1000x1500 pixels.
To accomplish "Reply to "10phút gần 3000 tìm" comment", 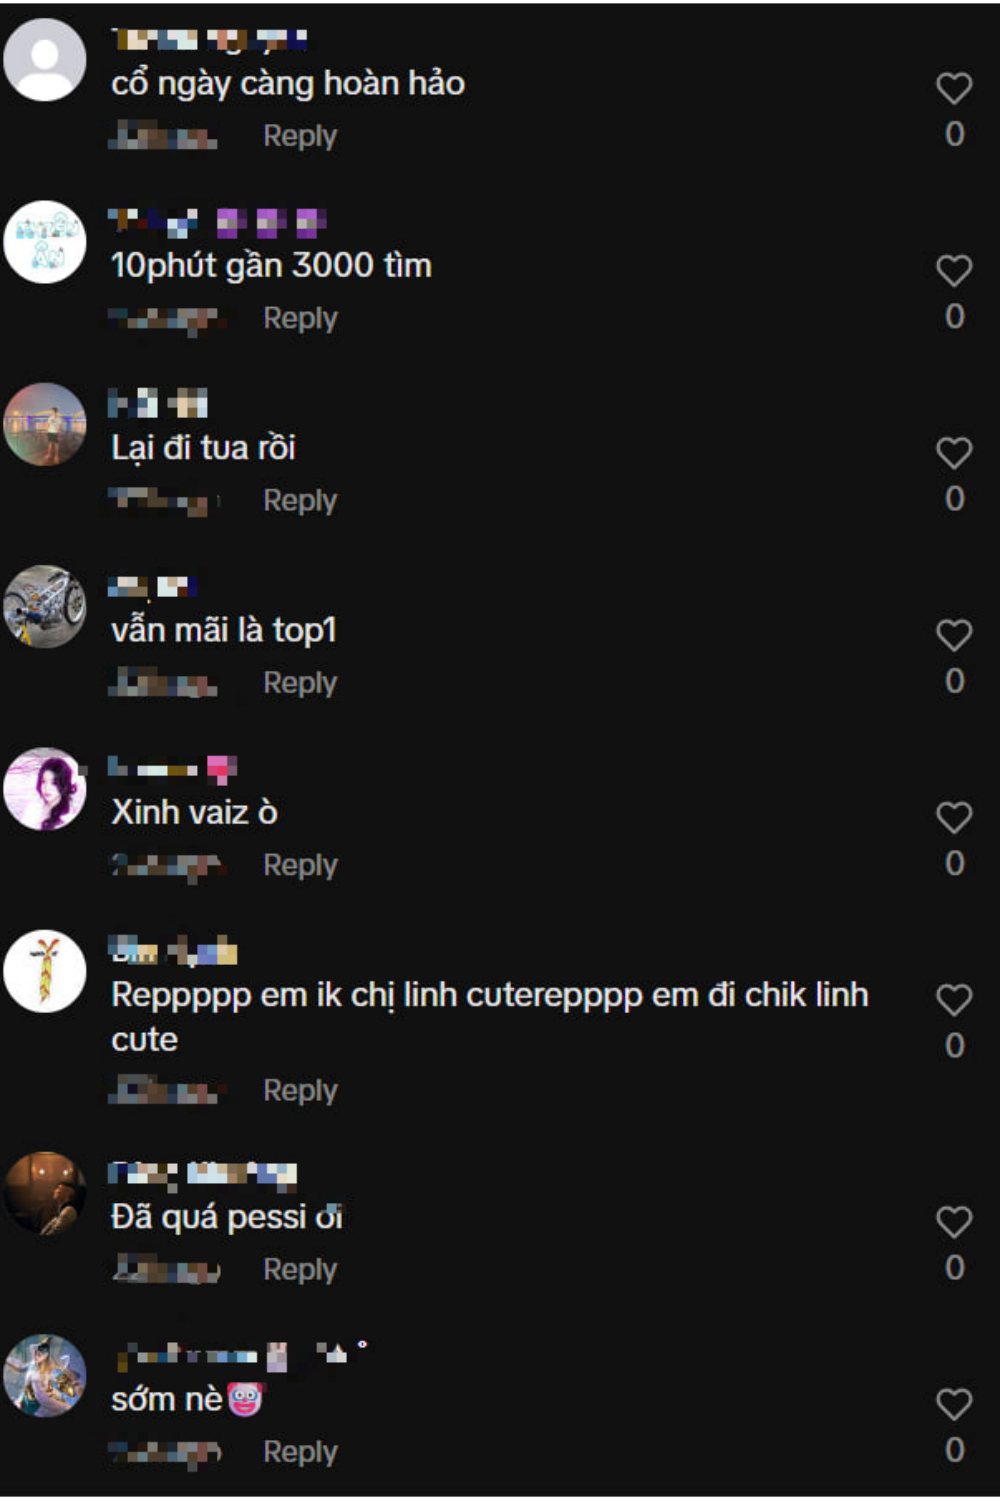I will [x=300, y=318].
